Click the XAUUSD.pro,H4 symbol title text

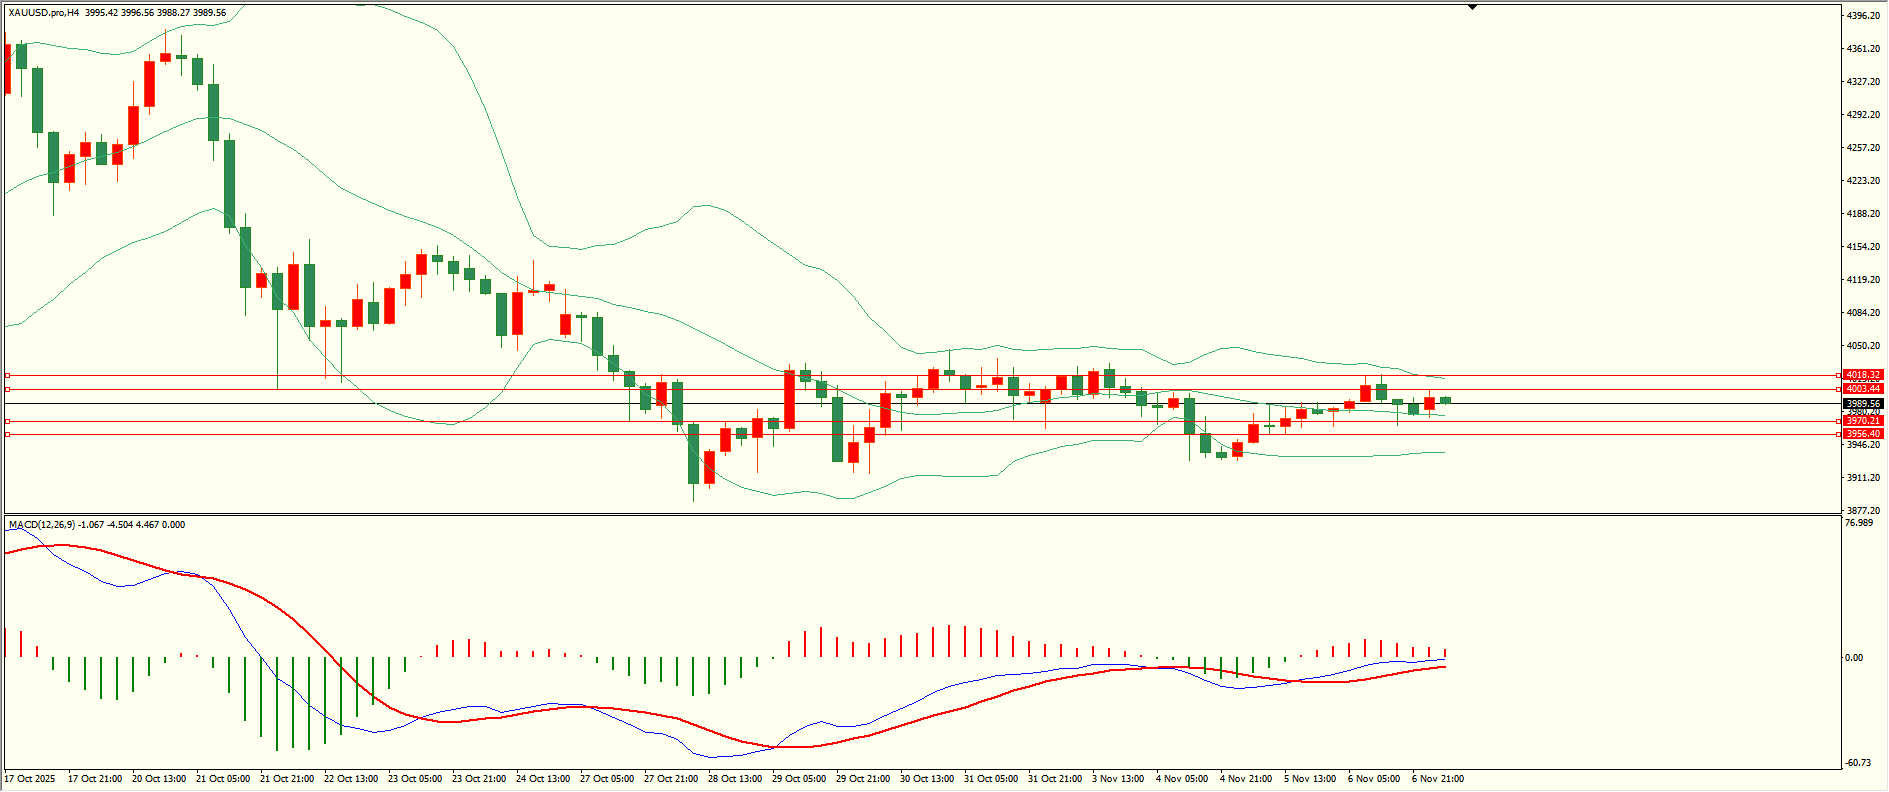(x=43, y=13)
